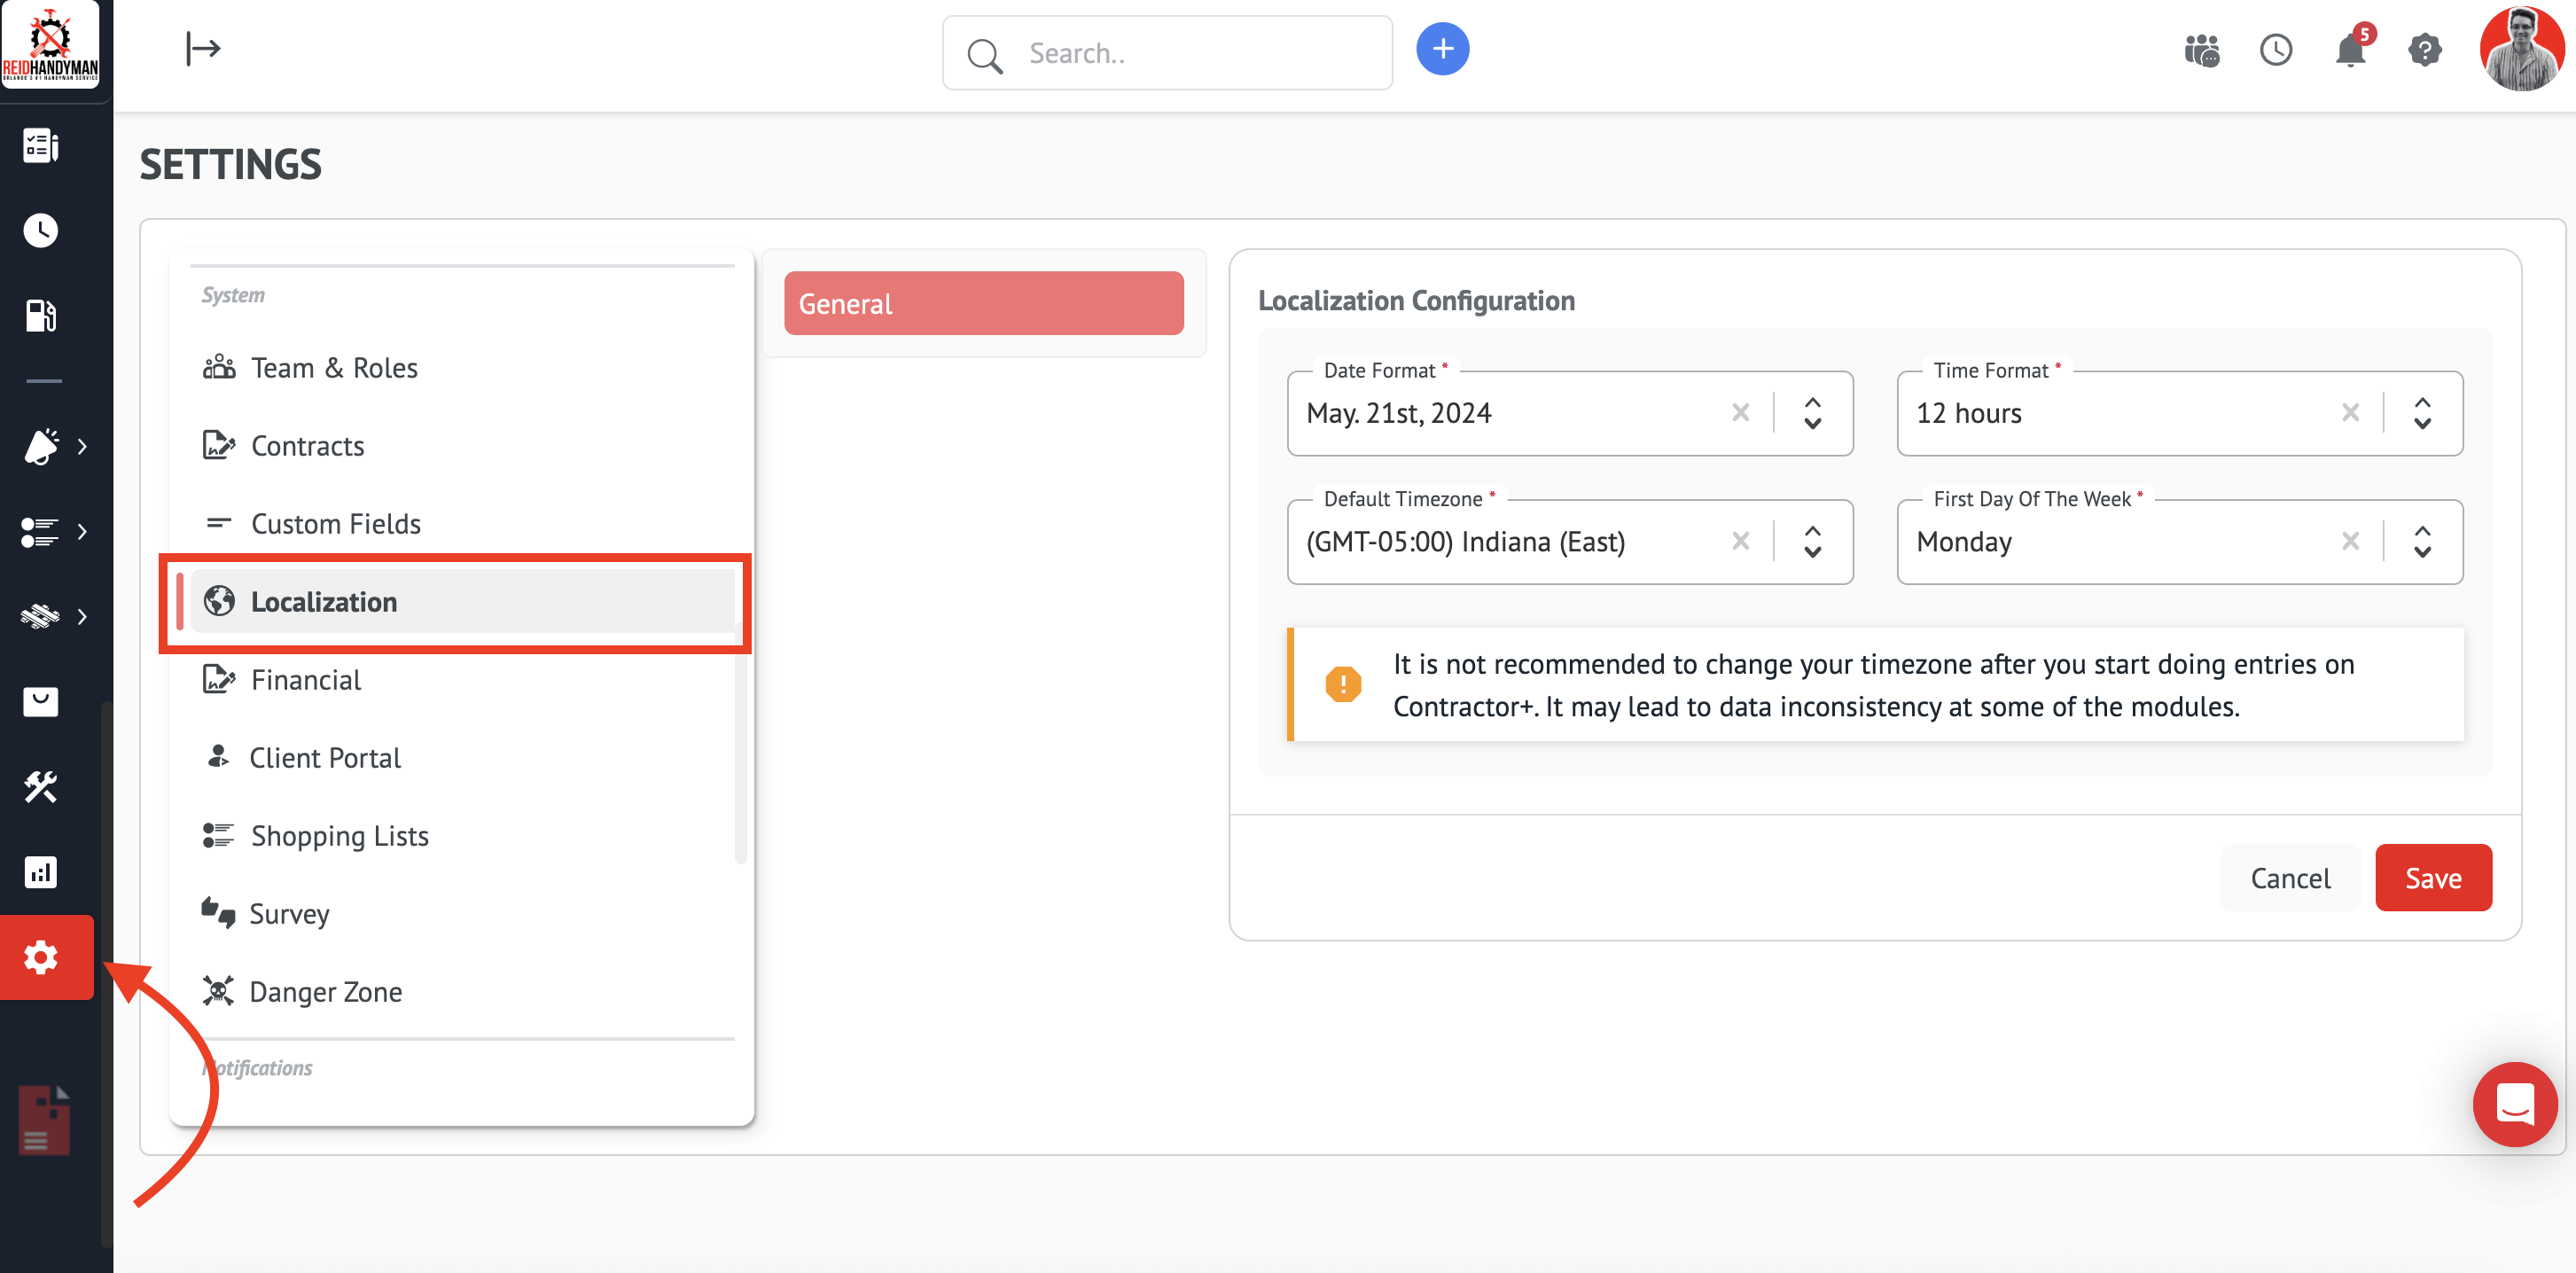Open Financial settings menu item
The width and height of the screenshot is (2576, 1273).
[x=306, y=680]
